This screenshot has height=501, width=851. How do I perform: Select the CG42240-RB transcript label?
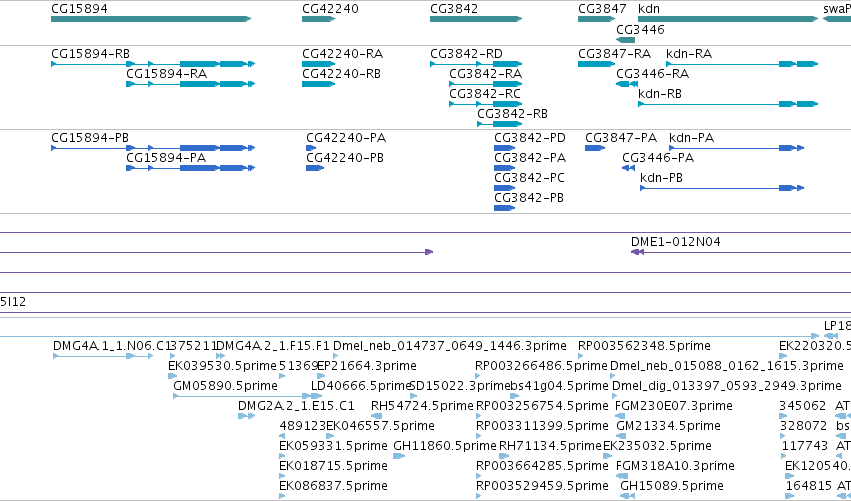[341, 74]
